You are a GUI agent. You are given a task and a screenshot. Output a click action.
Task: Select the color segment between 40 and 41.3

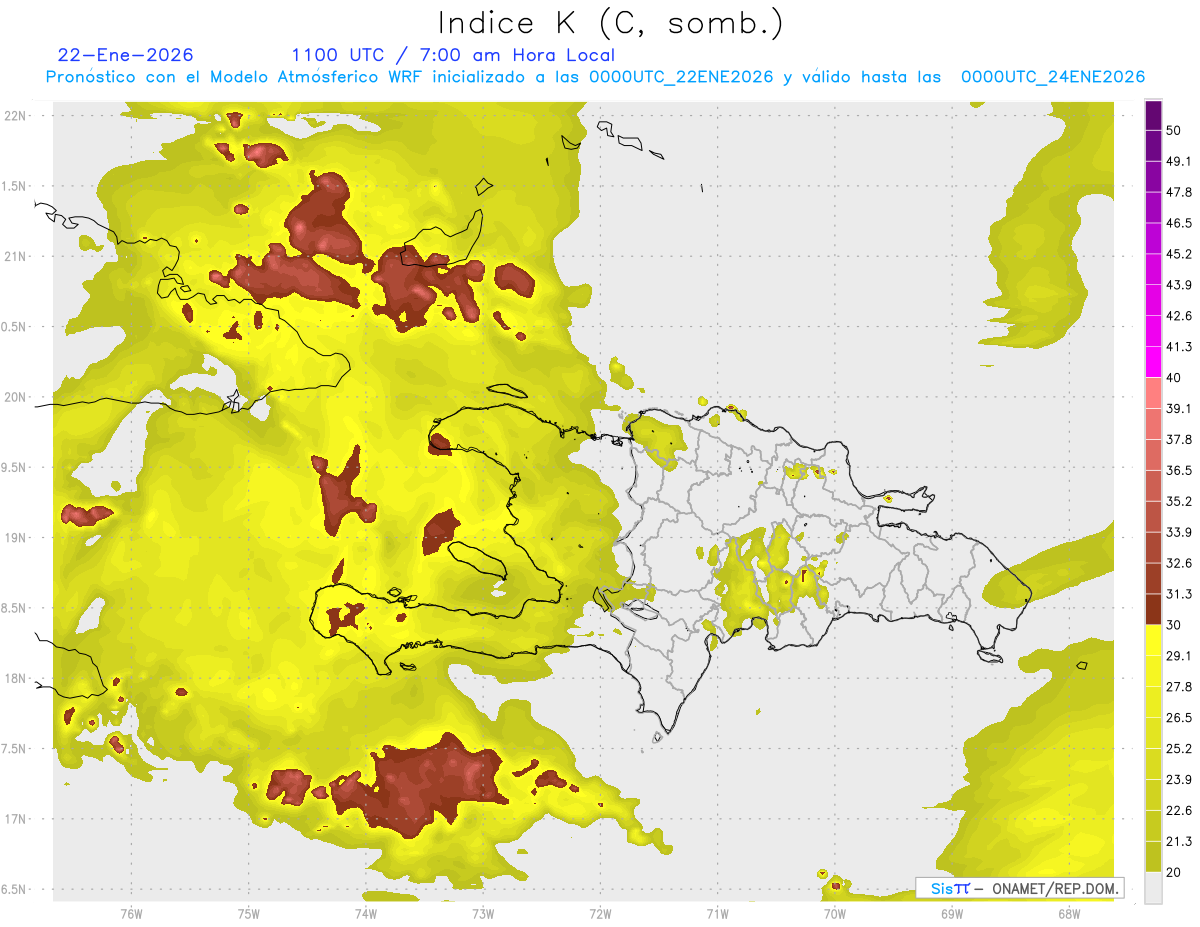coord(1153,361)
